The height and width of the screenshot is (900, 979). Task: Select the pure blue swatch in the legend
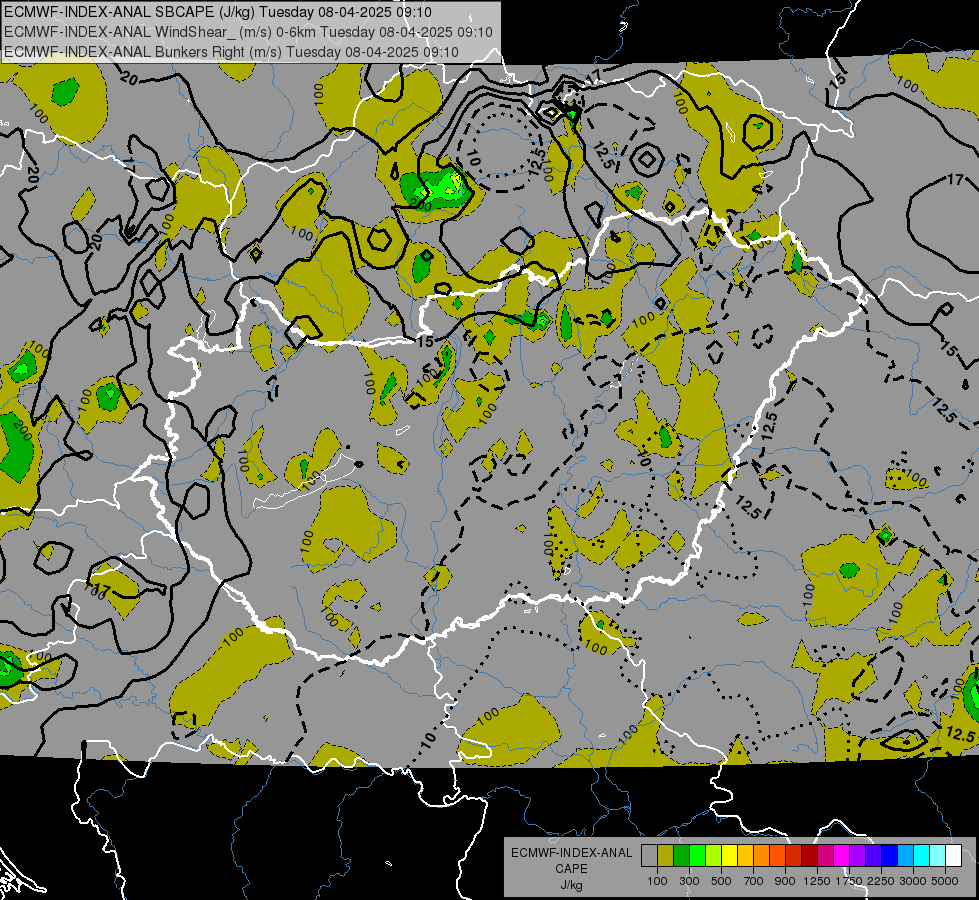(x=889, y=855)
